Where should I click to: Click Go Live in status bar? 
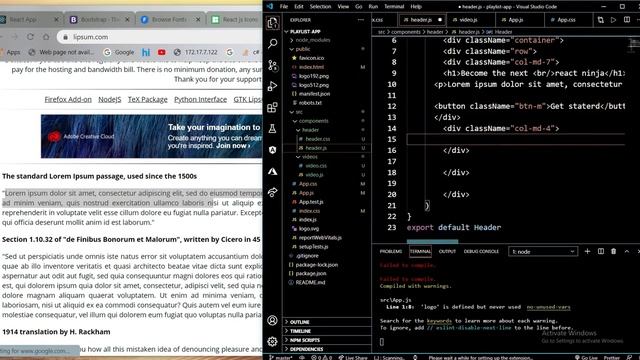[586, 357]
